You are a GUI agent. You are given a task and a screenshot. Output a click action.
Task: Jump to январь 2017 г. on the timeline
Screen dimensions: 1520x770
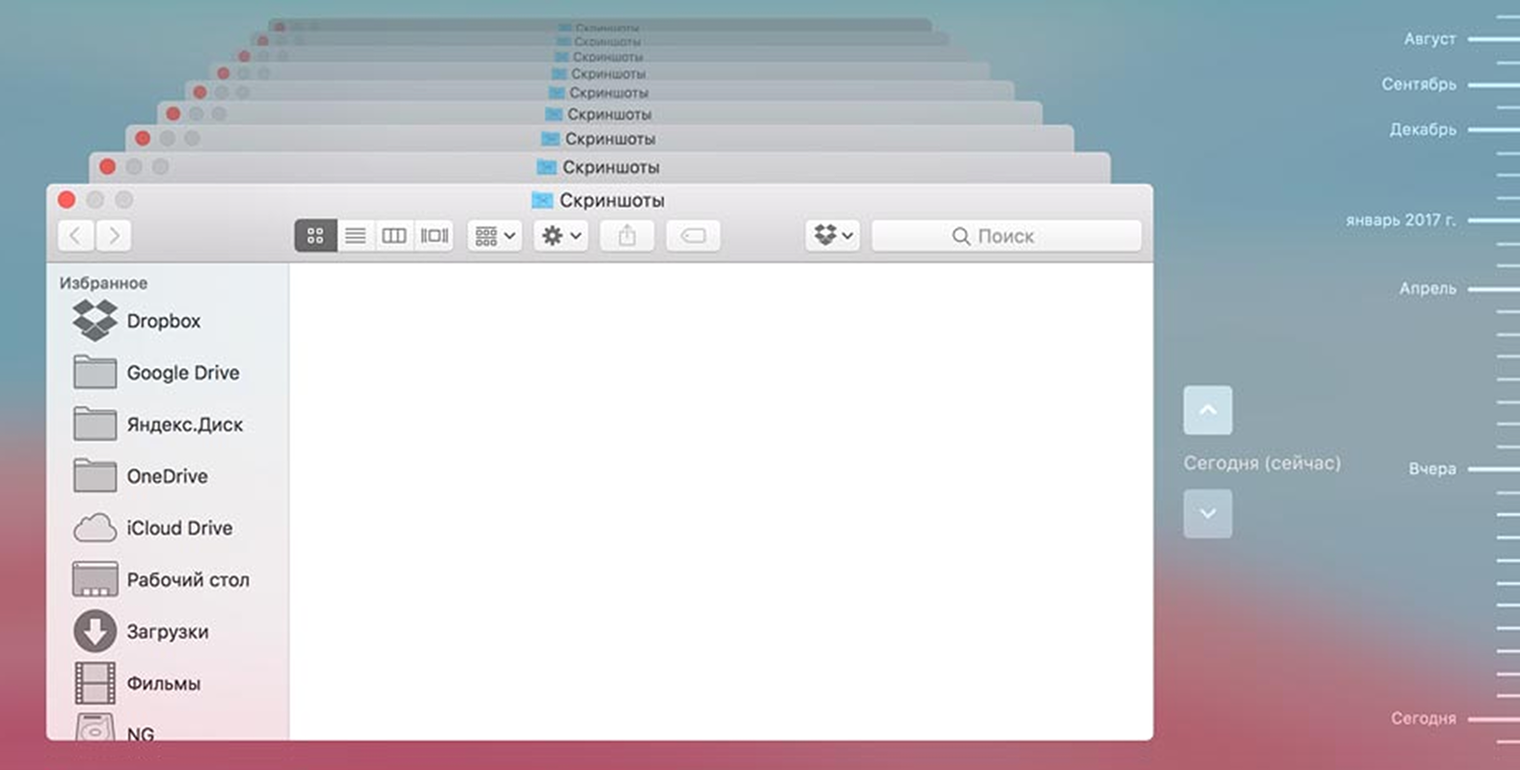tap(1402, 219)
